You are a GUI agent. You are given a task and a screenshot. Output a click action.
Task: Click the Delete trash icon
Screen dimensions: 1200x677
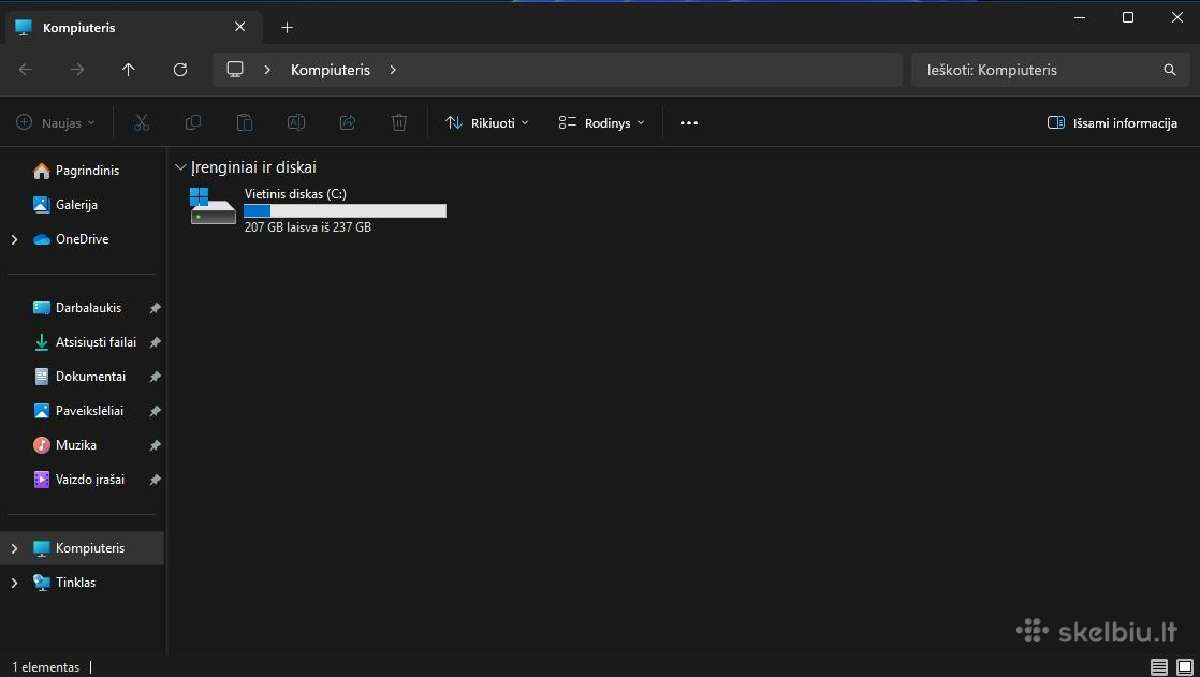399,123
